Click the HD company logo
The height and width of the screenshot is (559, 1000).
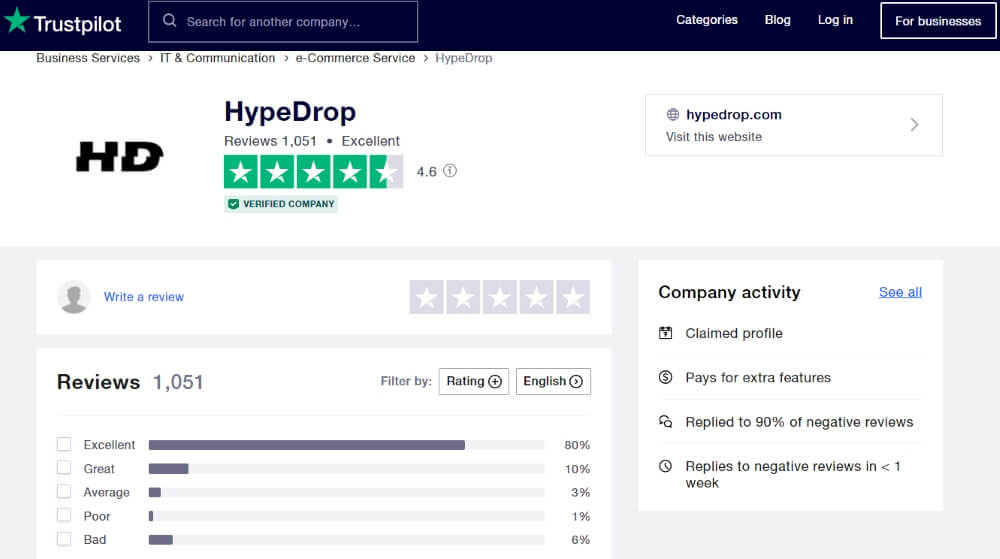tap(119, 156)
